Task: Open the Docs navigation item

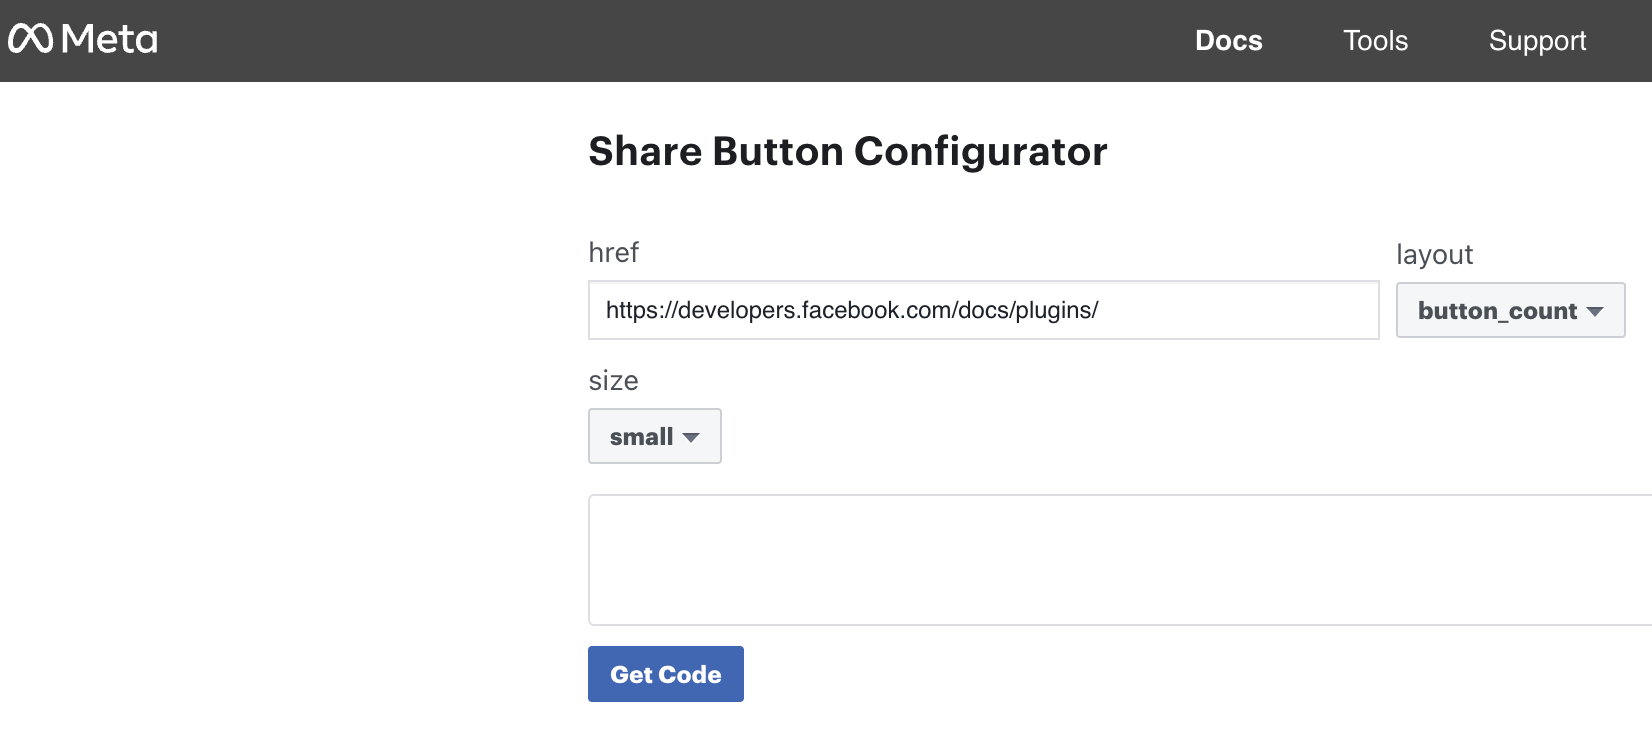Action: click(x=1228, y=41)
